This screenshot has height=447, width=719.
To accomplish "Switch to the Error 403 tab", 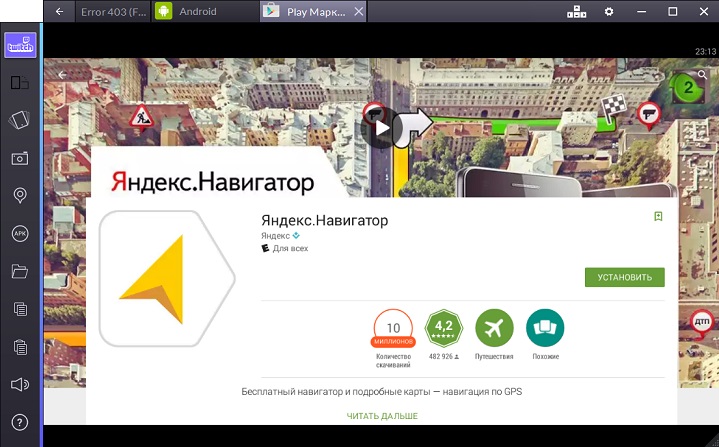I will pos(113,11).
